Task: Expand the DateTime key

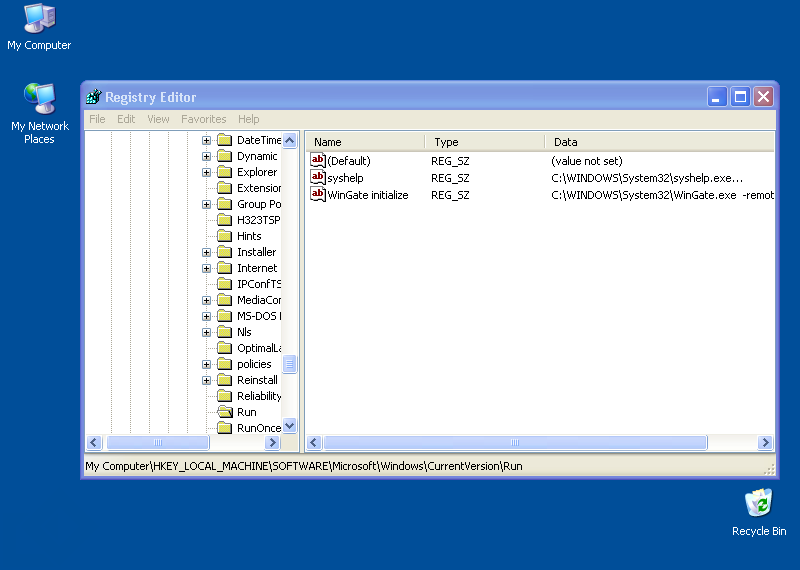Action: 206,140
